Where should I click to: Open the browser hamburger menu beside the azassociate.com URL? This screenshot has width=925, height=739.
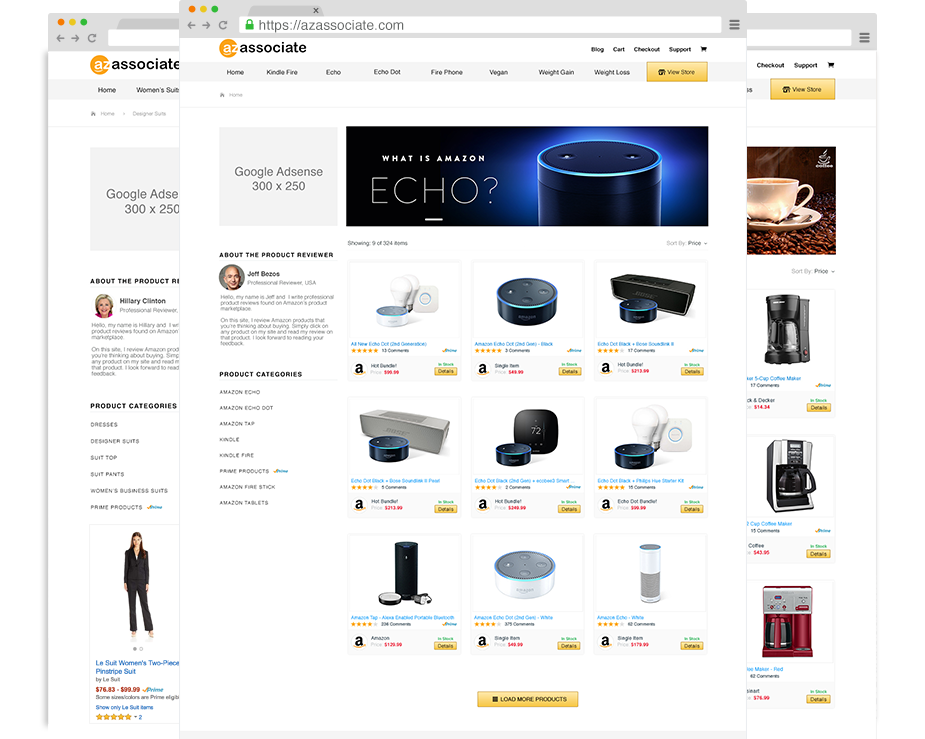(735, 25)
